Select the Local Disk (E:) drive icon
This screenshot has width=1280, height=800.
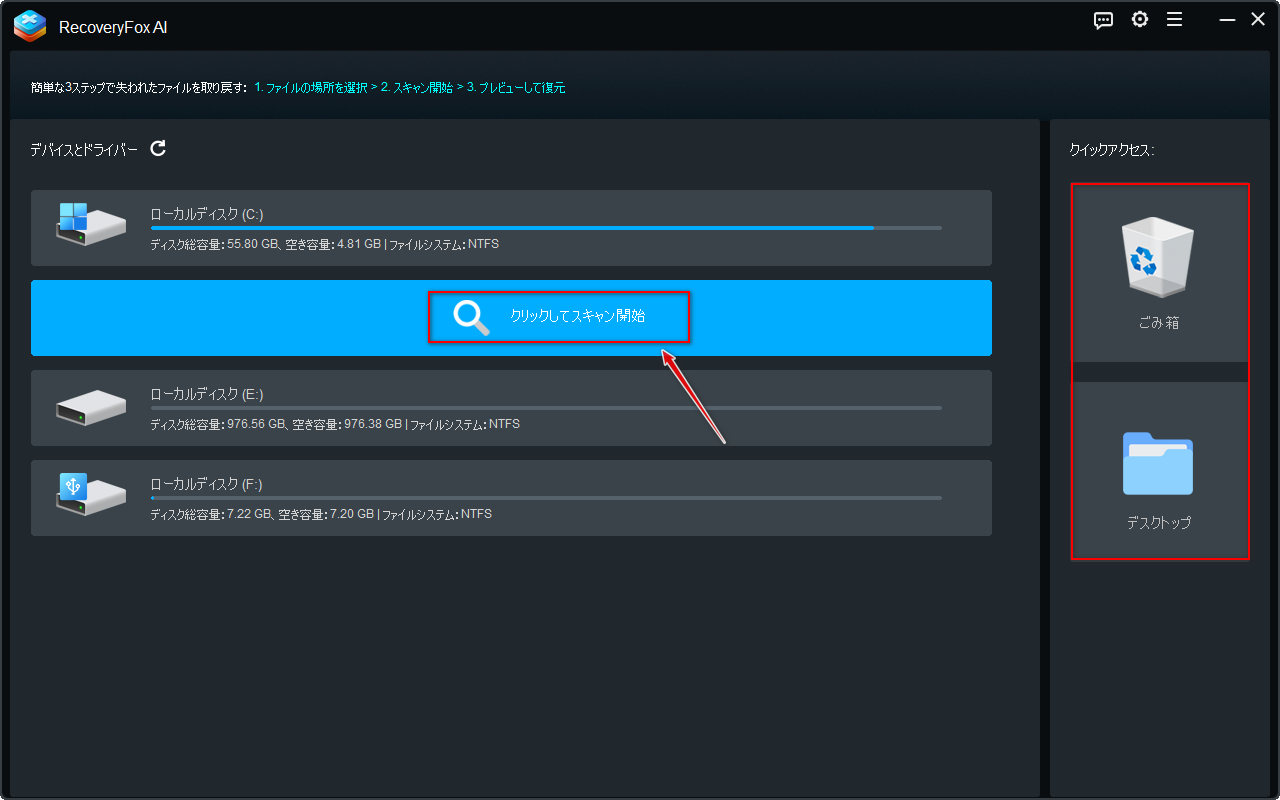[91, 407]
